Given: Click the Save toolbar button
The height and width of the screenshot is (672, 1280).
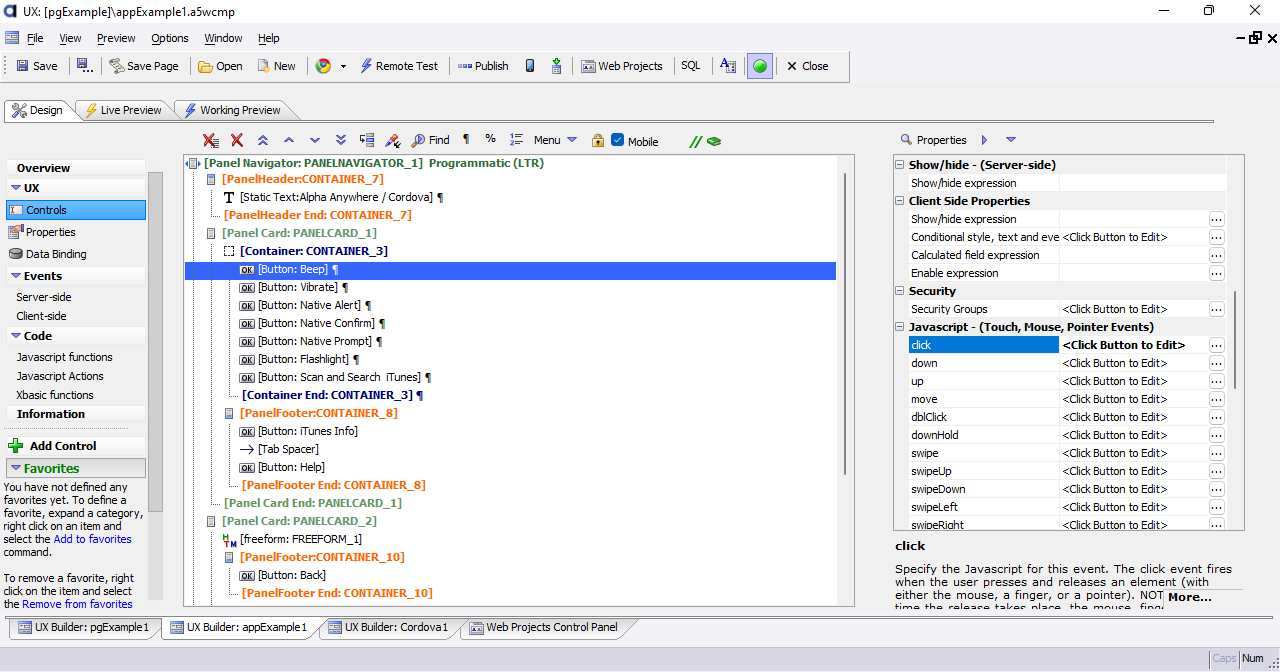Looking at the screenshot, I should (x=36, y=66).
